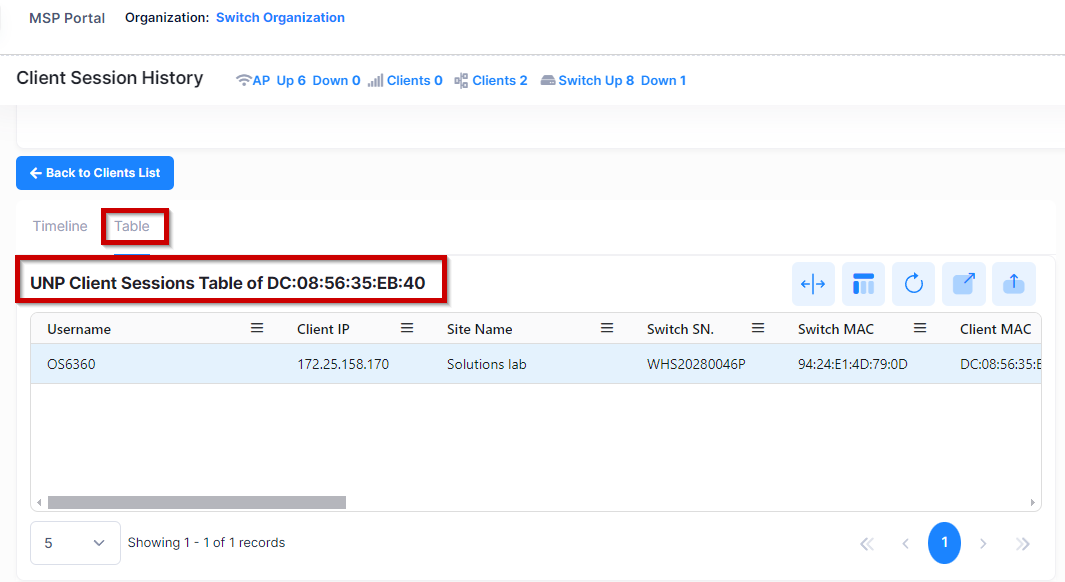Open Switch MAC column menu icon
Screen dimensions: 1065x582
tap(920, 328)
